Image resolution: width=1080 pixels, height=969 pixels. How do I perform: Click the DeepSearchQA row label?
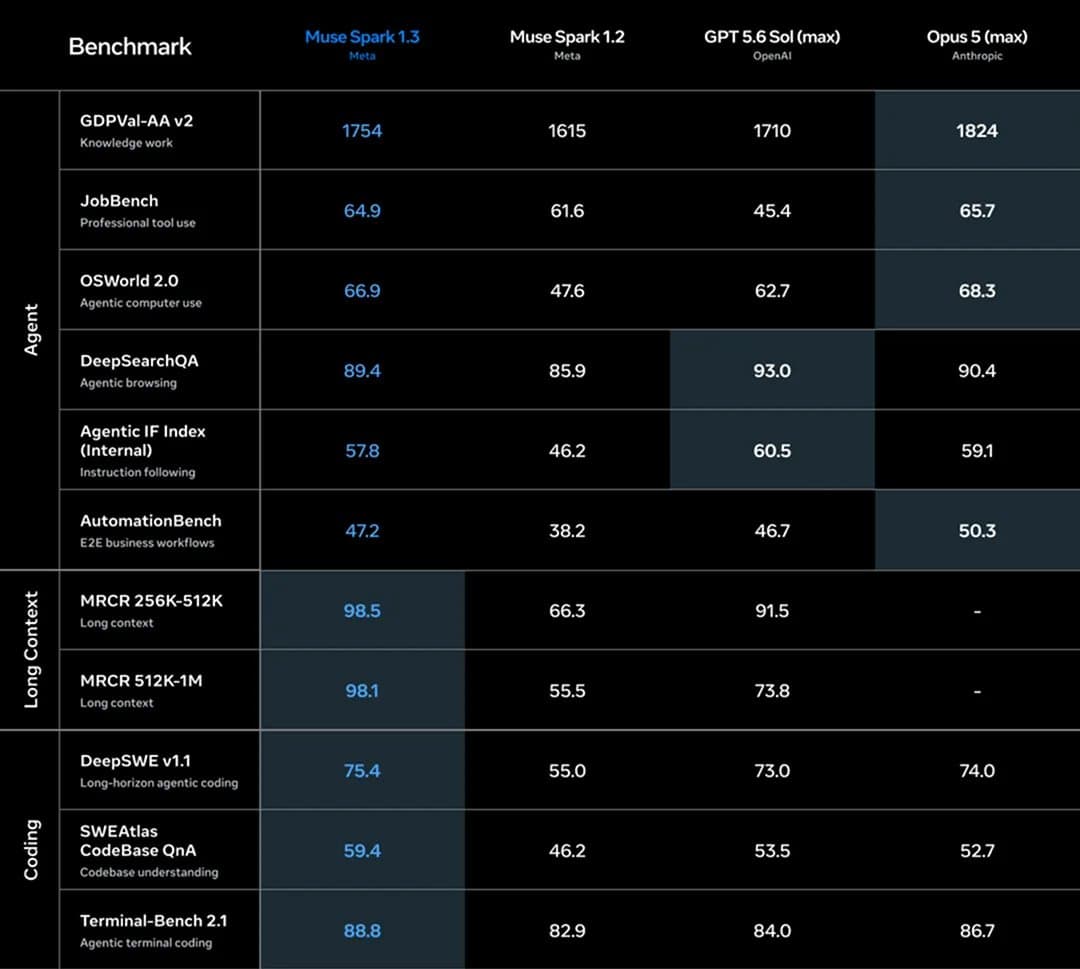click(x=139, y=361)
